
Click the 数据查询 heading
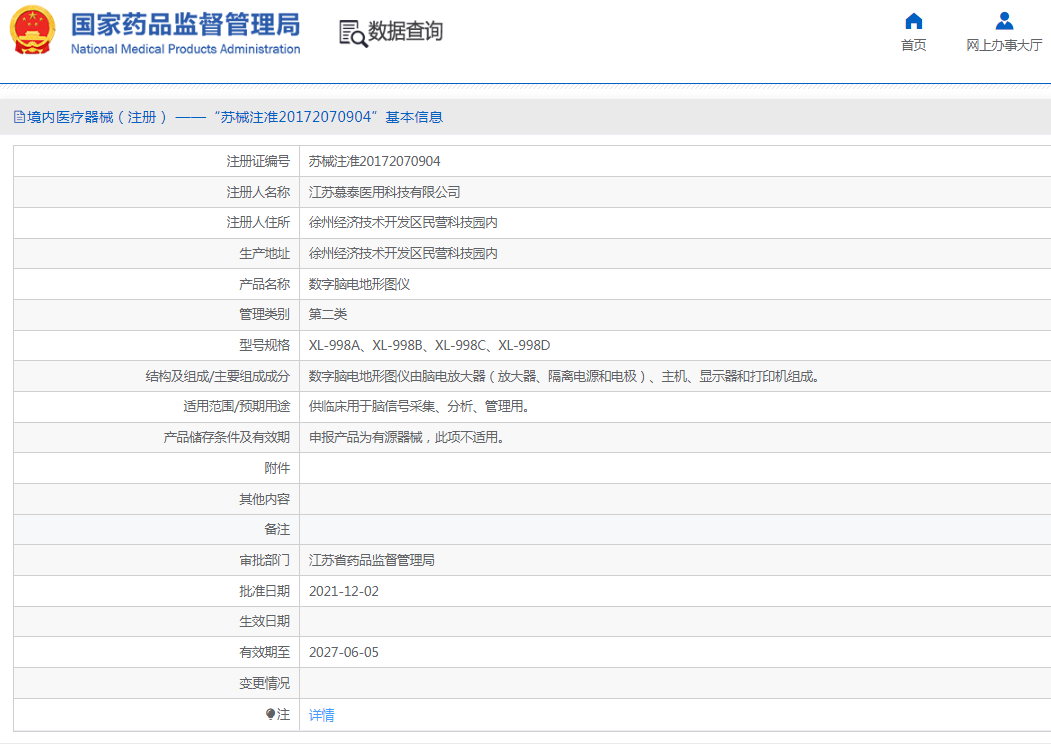pos(406,31)
